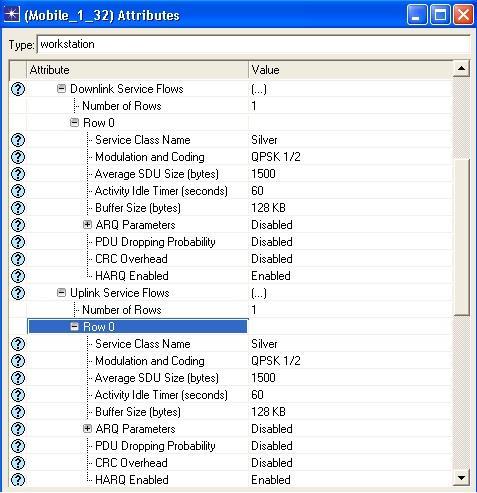Click Uplink Service Flows value (...)
477x493 pixels.
[259, 293]
